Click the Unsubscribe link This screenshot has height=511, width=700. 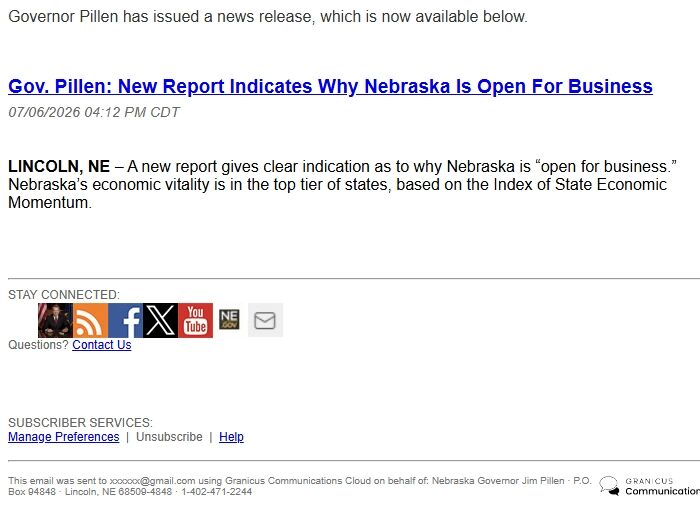click(169, 436)
